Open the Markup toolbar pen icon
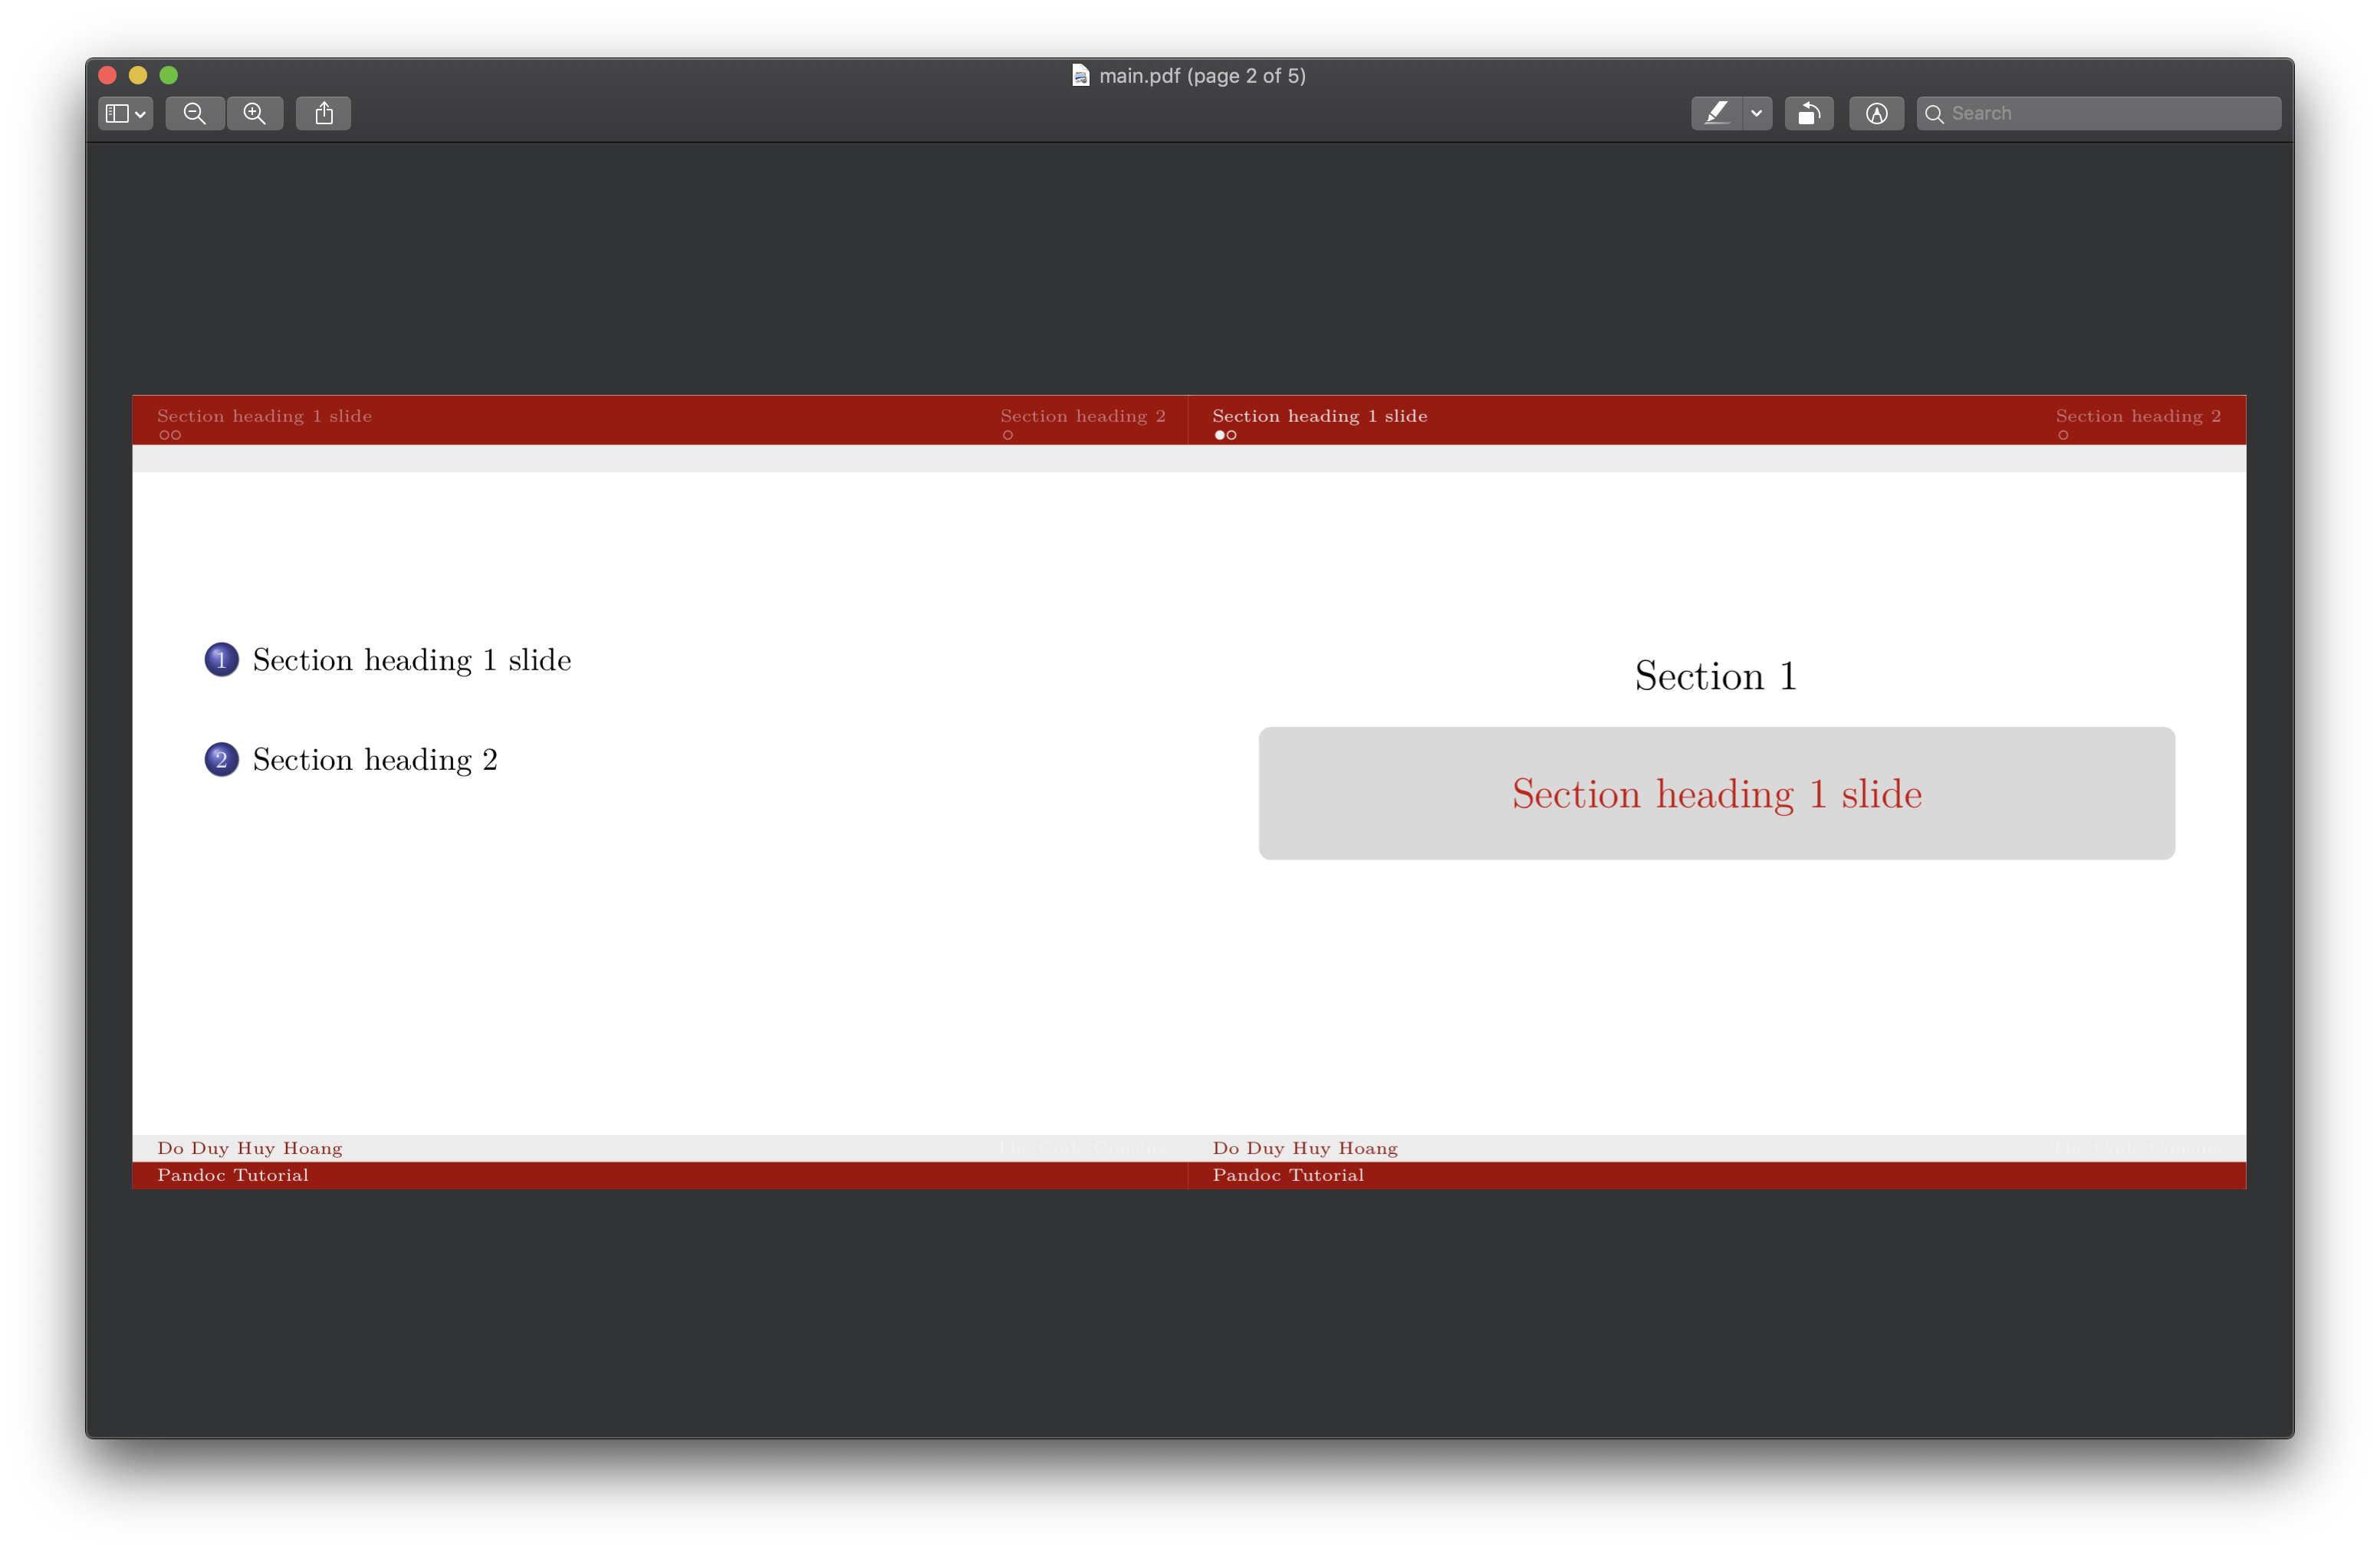This screenshot has height=1552, width=2380. coord(1876,113)
